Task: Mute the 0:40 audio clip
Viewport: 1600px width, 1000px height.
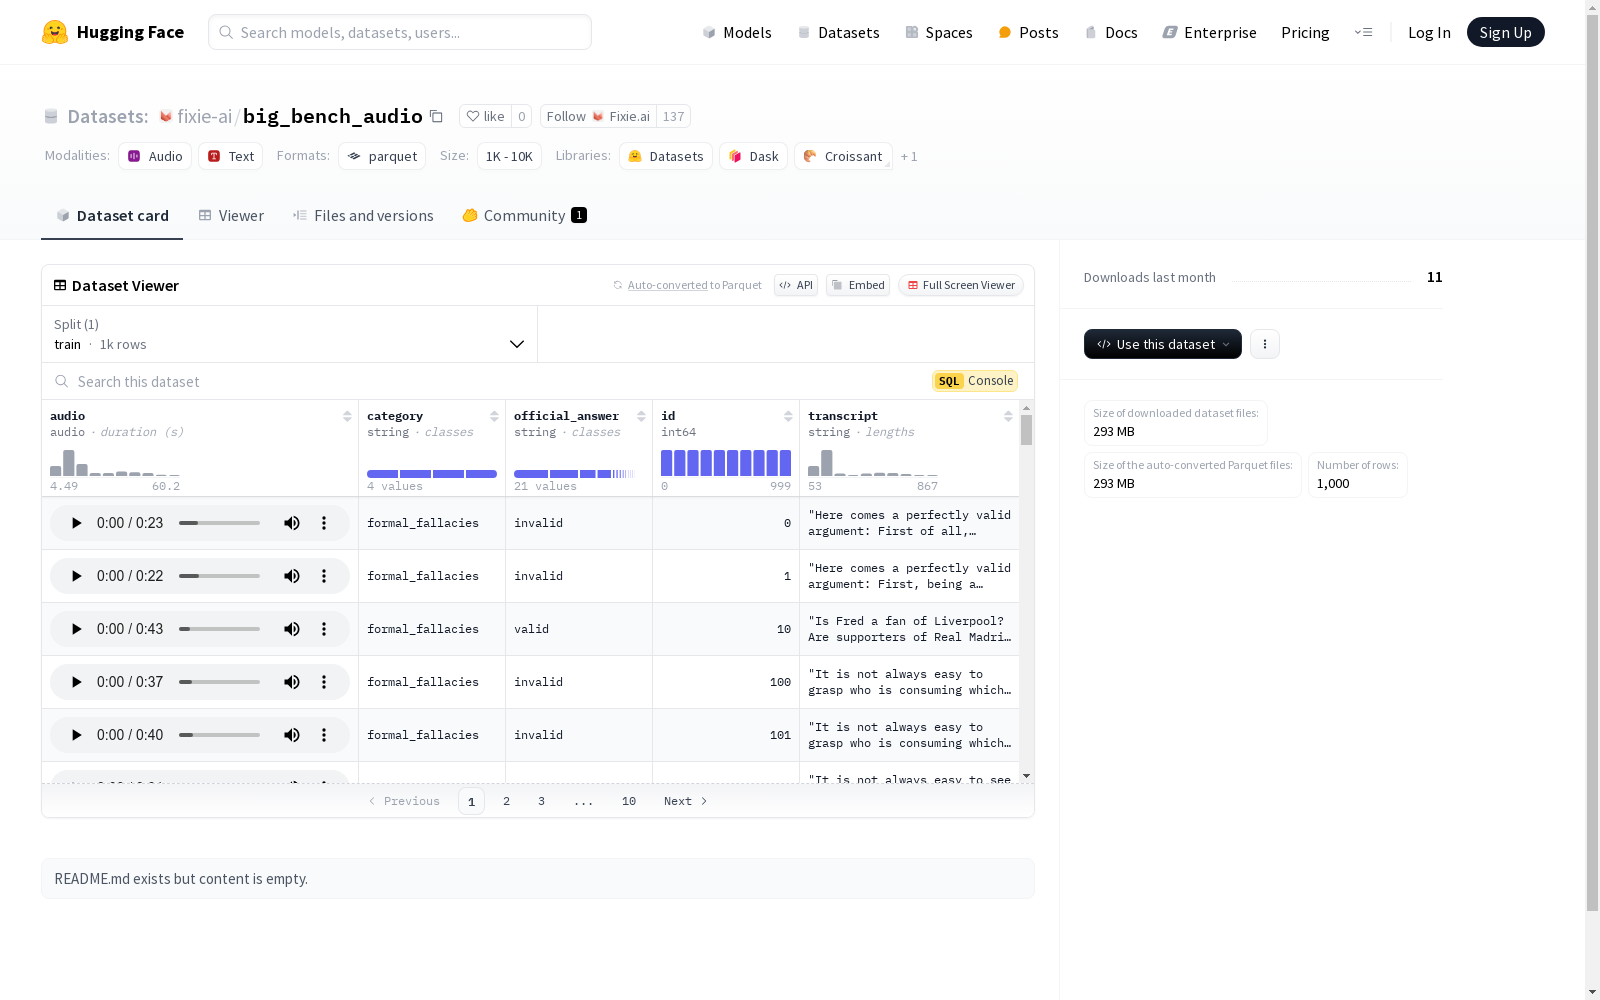Action: click(x=292, y=735)
